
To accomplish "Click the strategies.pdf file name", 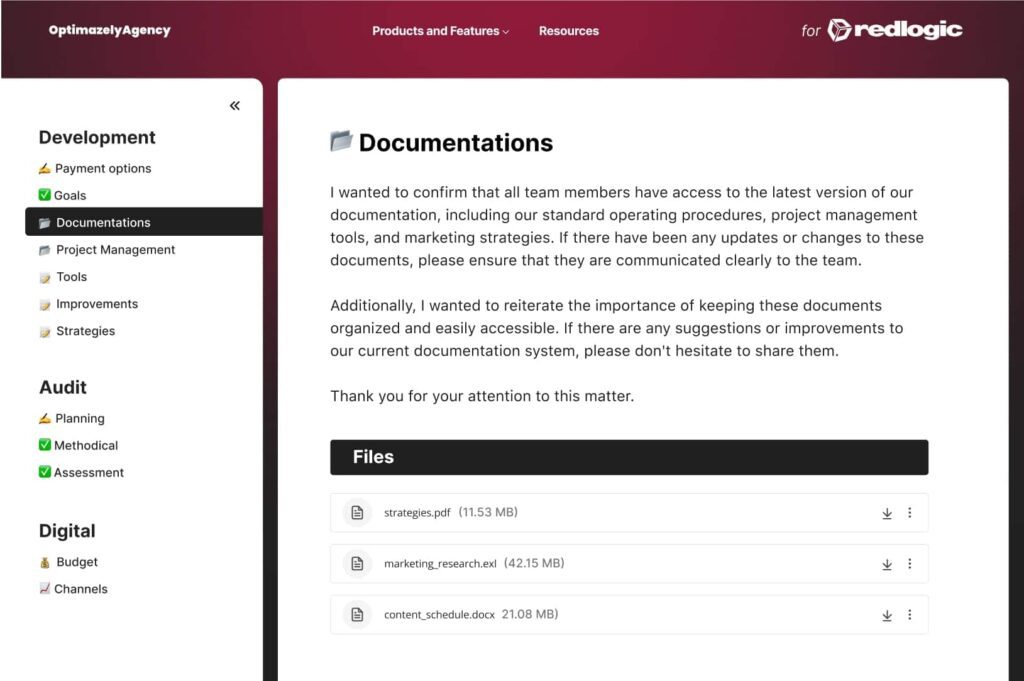I will click(x=417, y=513).
